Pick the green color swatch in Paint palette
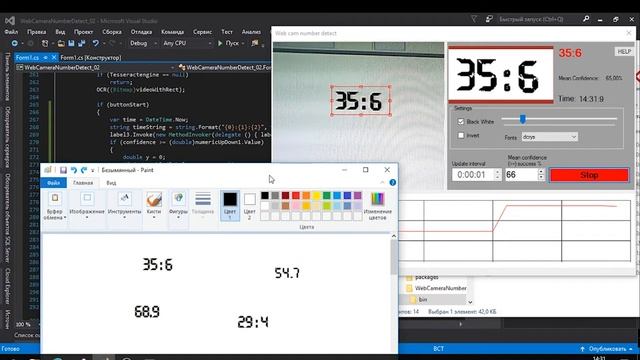The width and height of the screenshot is (640, 360). click(327, 196)
